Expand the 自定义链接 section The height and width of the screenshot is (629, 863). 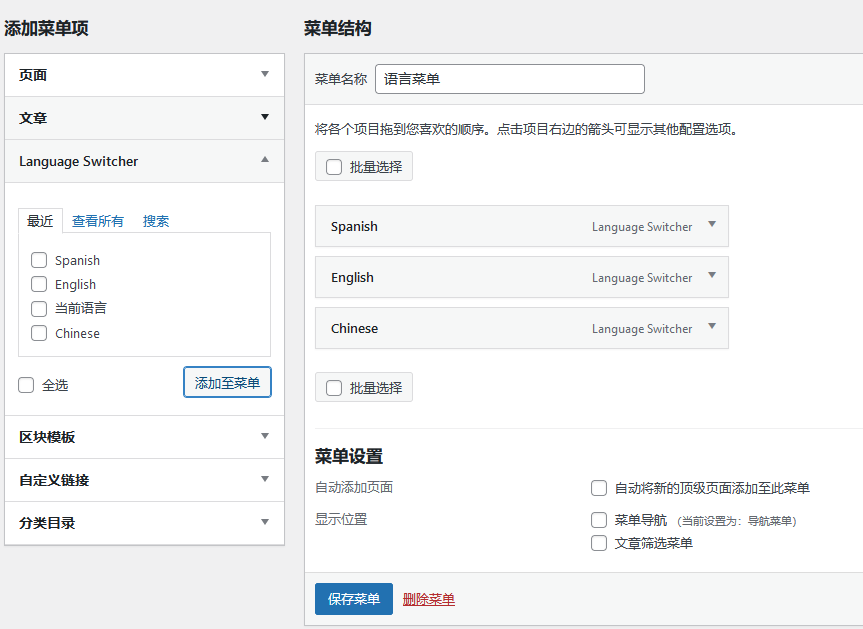click(264, 479)
